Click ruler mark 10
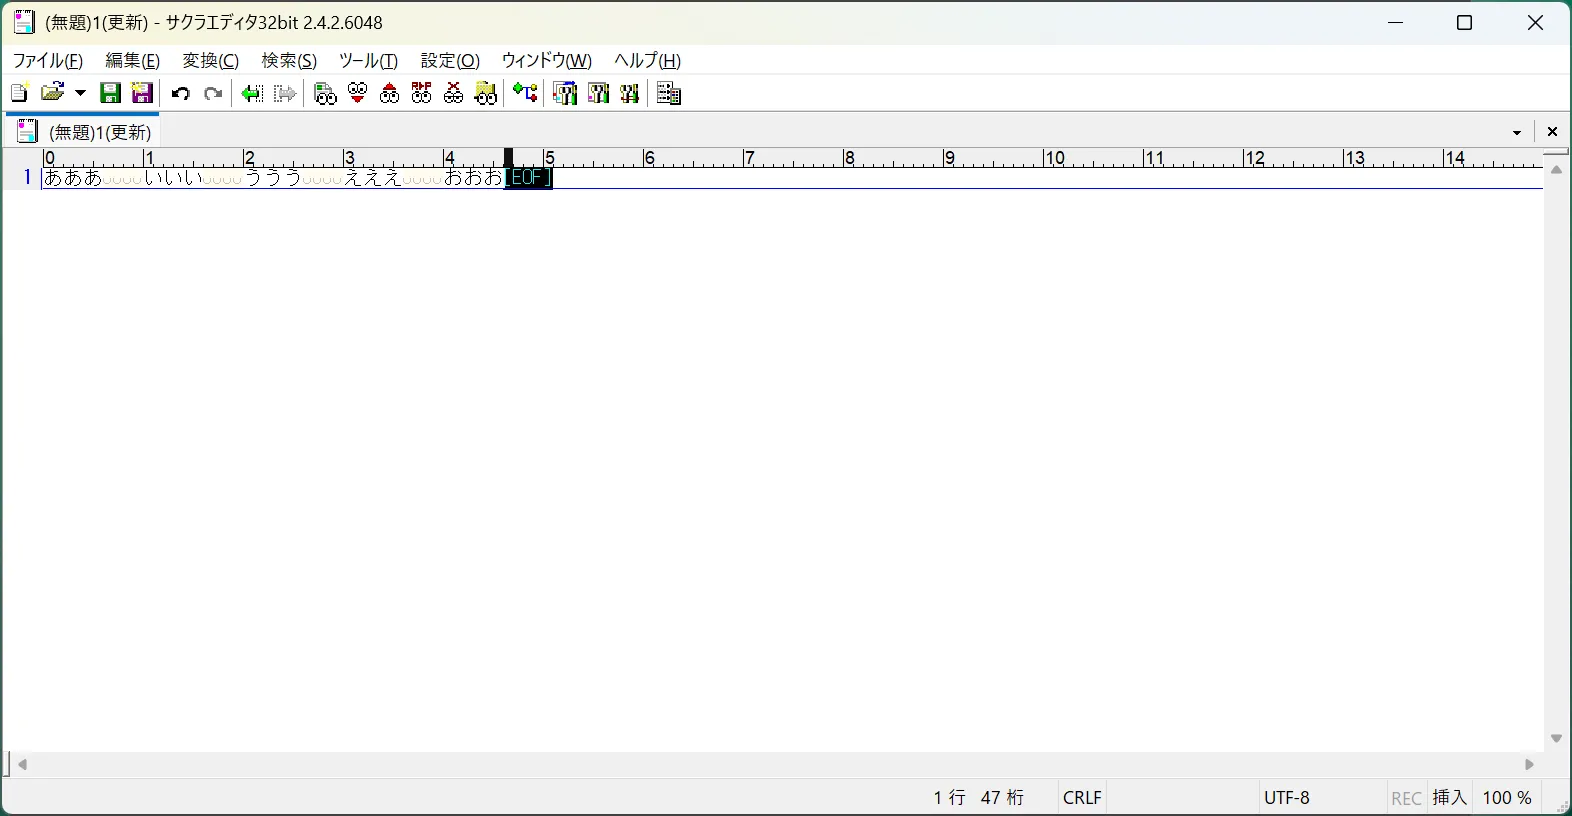The width and height of the screenshot is (1572, 816). [x=1054, y=158]
